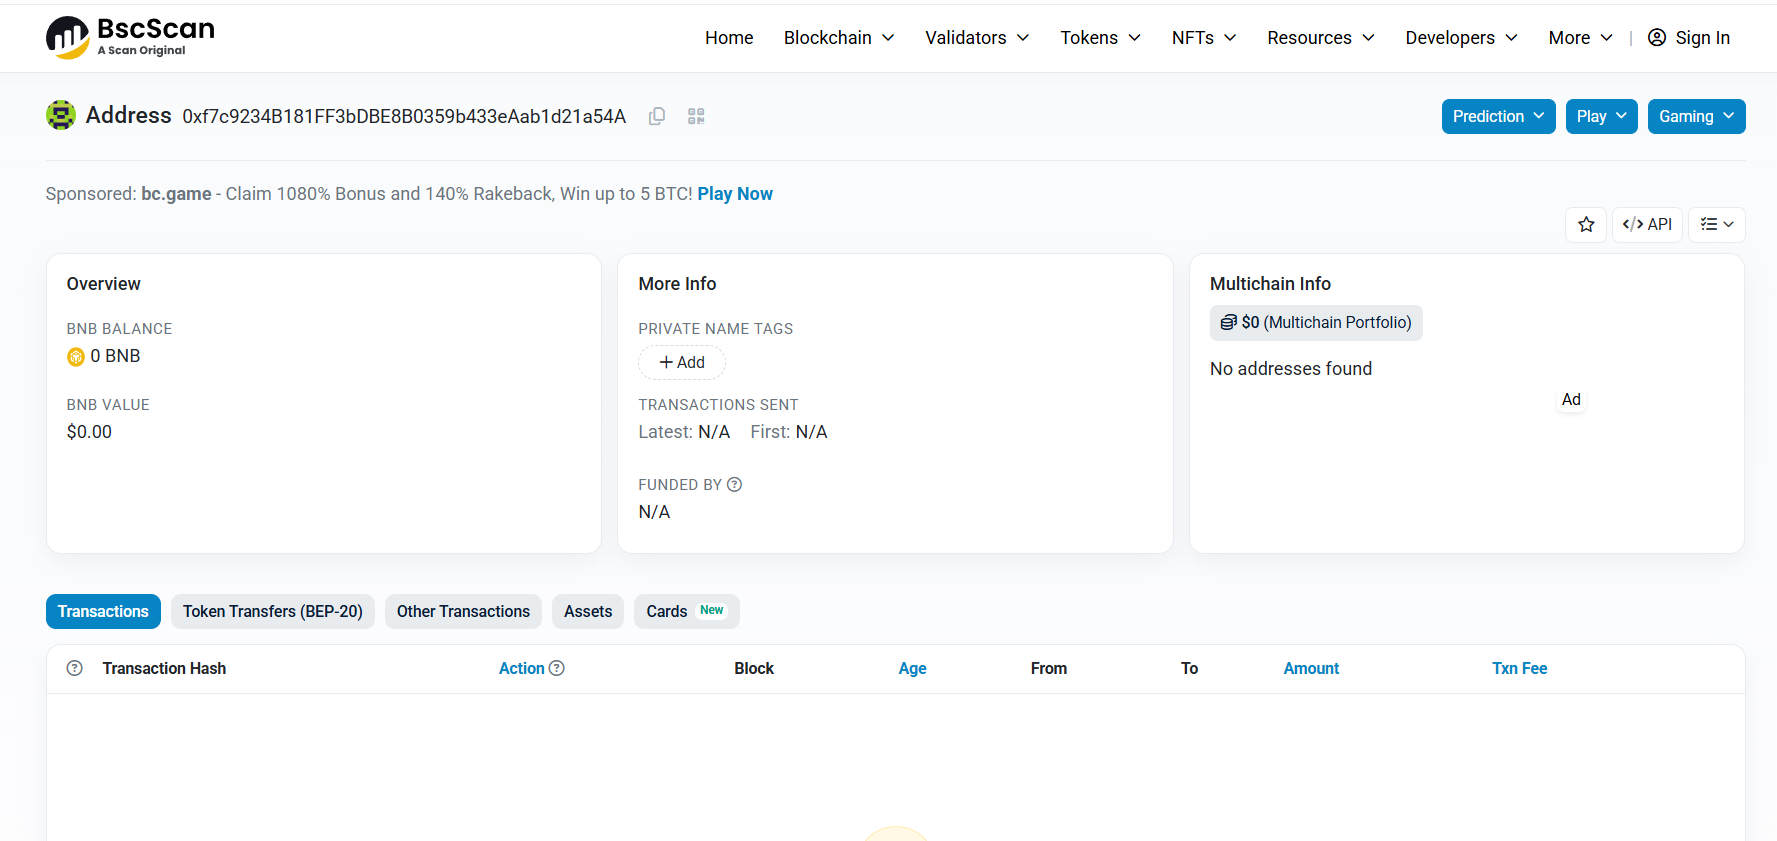The width and height of the screenshot is (1777, 841).
Task: Copy the address to clipboard
Action: pyautogui.click(x=657, y=116)
